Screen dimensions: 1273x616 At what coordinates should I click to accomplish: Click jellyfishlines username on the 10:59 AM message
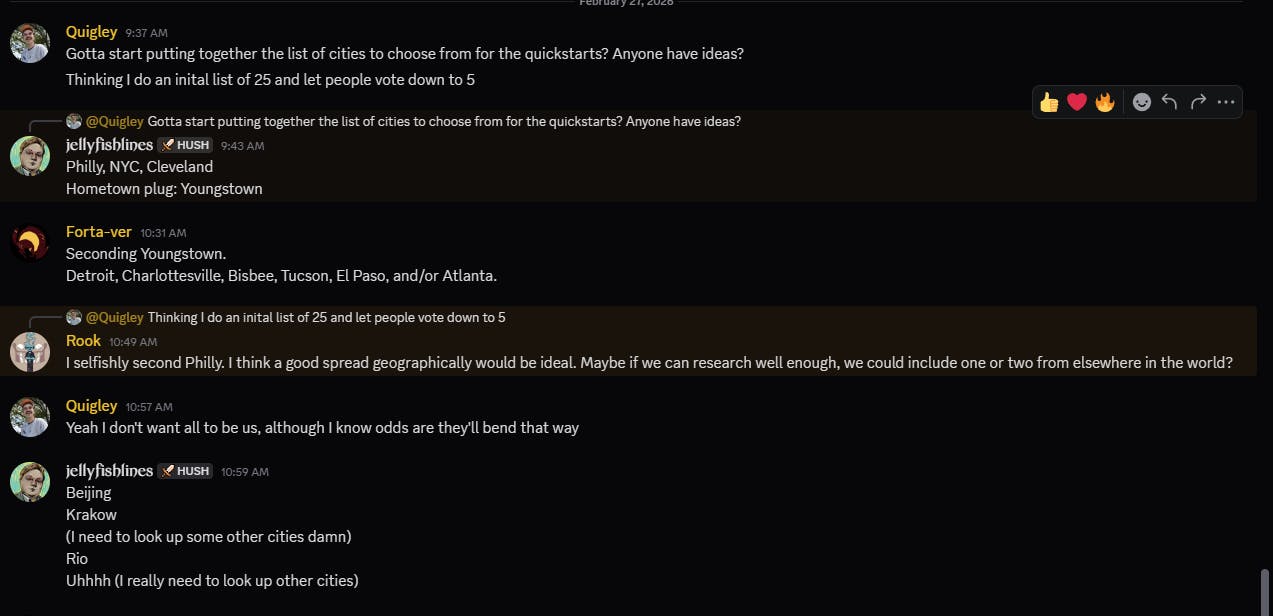pos(109,471)
